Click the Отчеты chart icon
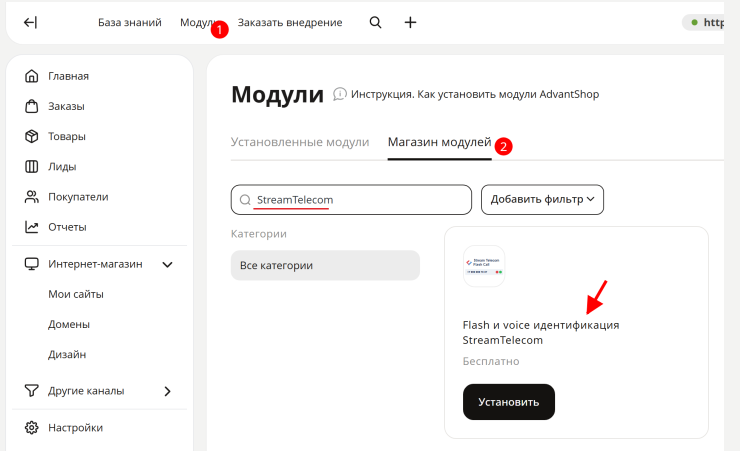The height and width of the screenshot is (451, 740). tap(32, 227)
